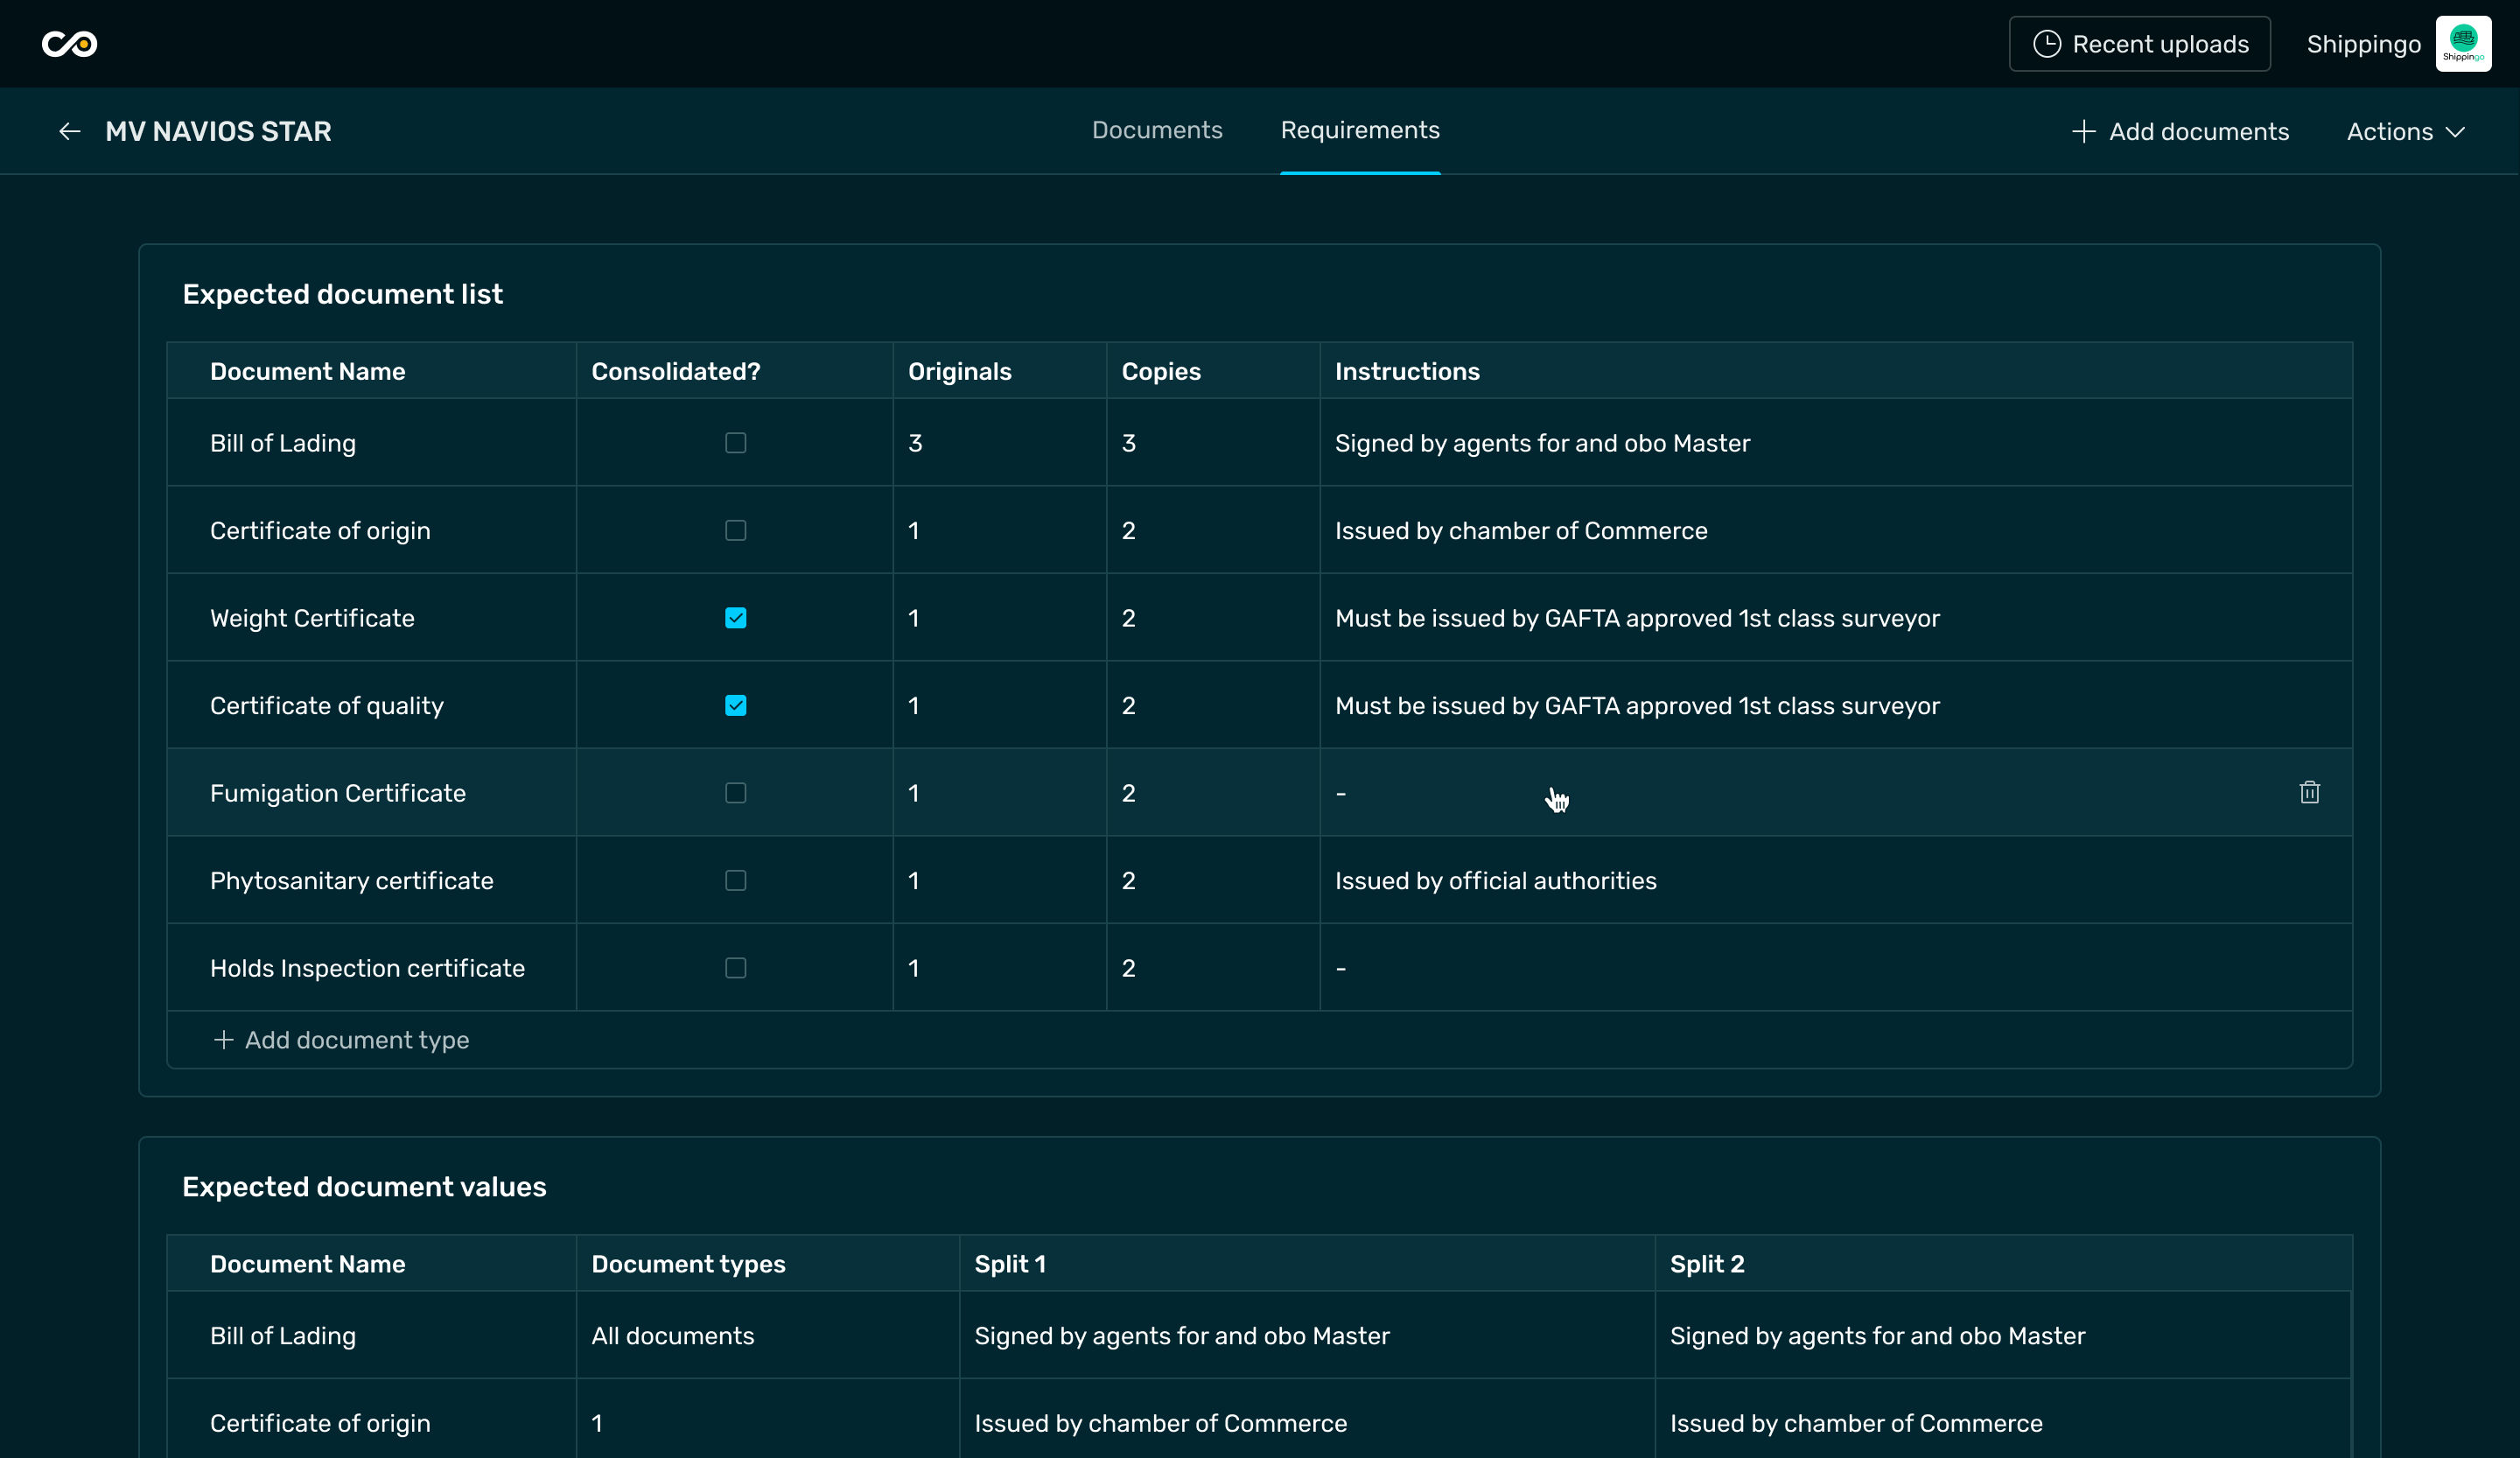Expand the Actions chevron arrow
The height and width of the screenshot is (1458, 2520).
[2456, 132]
